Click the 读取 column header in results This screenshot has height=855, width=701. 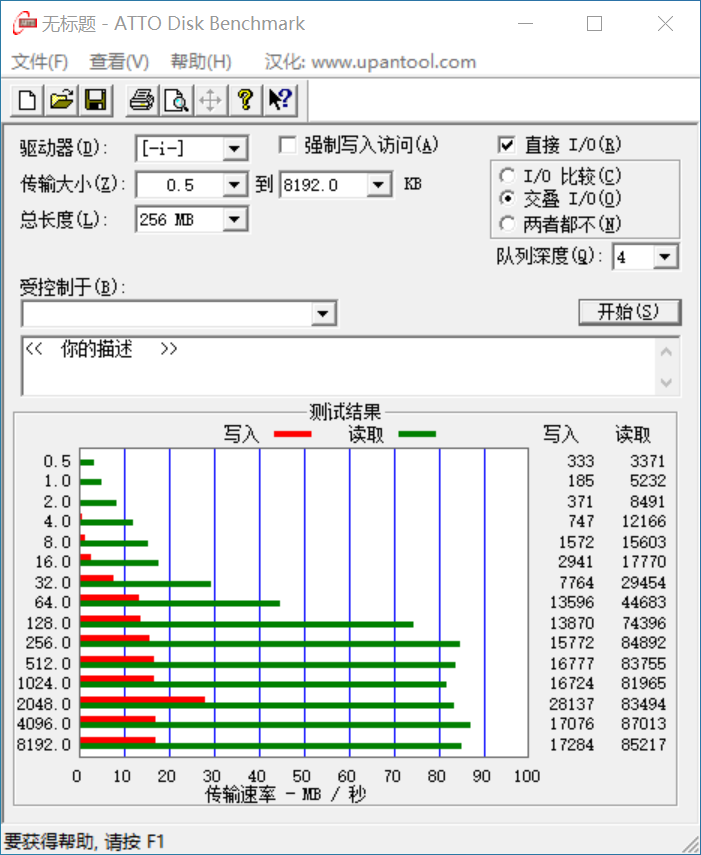[633, 435]
